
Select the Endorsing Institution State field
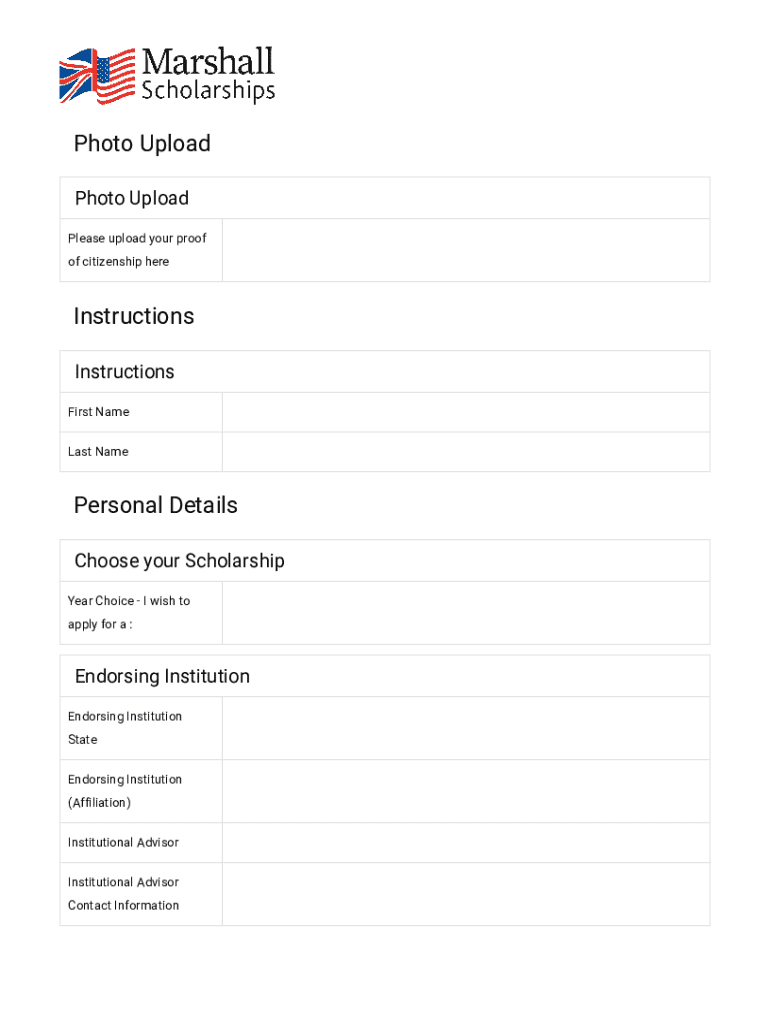click(465, 728)
